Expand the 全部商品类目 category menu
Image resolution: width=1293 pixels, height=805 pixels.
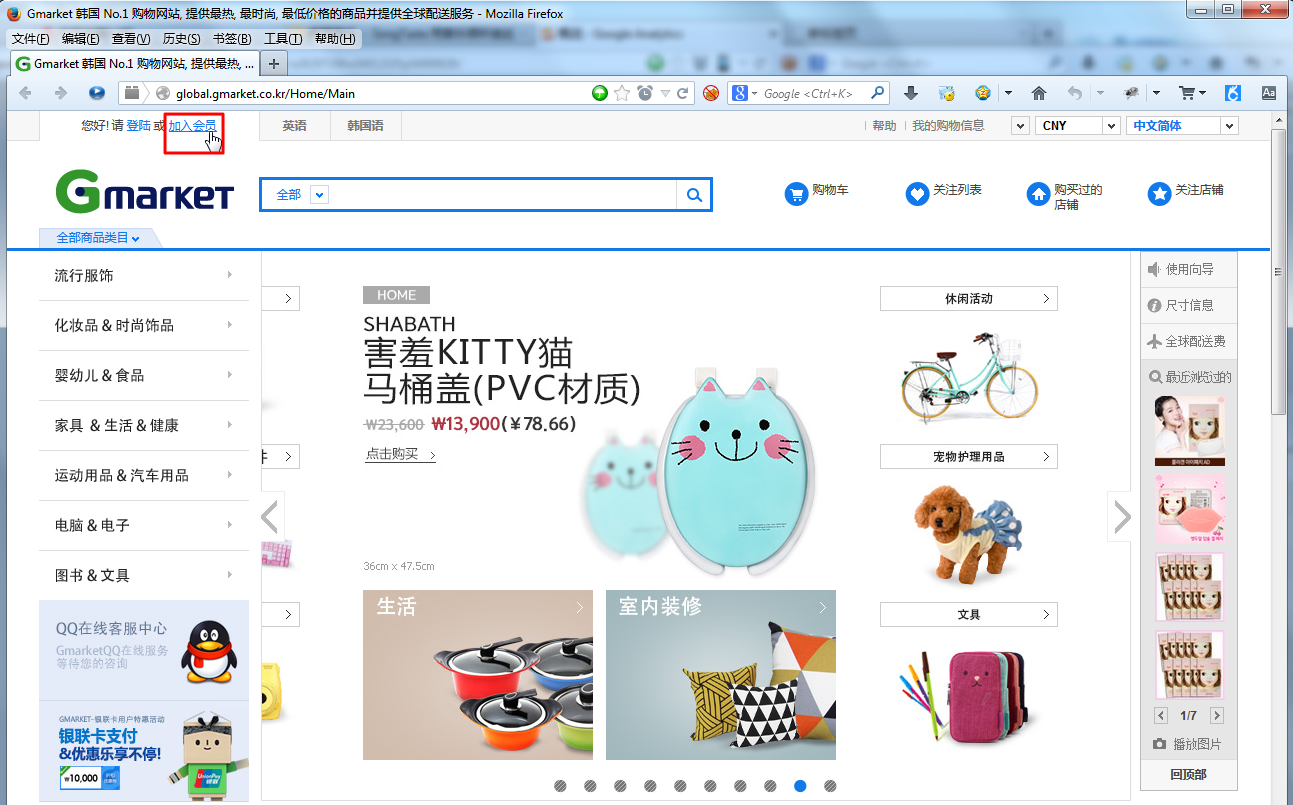coord(98,238)
